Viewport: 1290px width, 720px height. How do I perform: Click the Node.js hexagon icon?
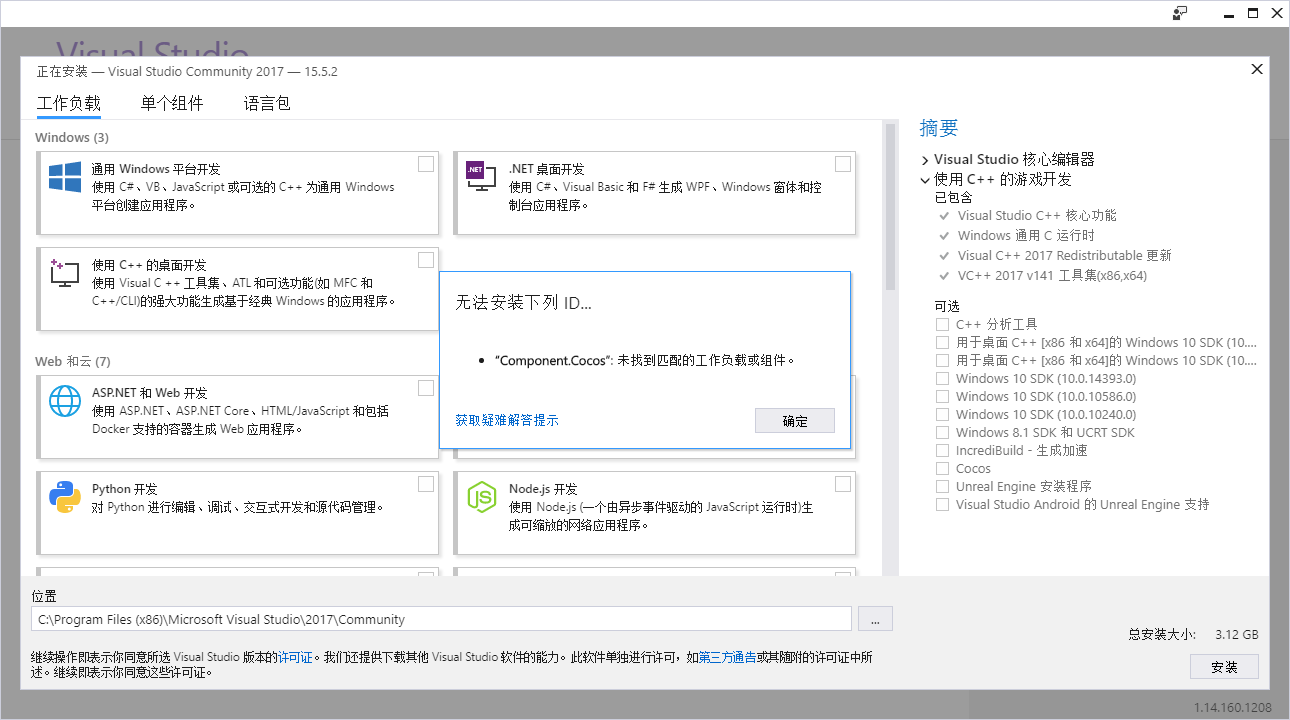pyautogui.click(x=482, y=497)
